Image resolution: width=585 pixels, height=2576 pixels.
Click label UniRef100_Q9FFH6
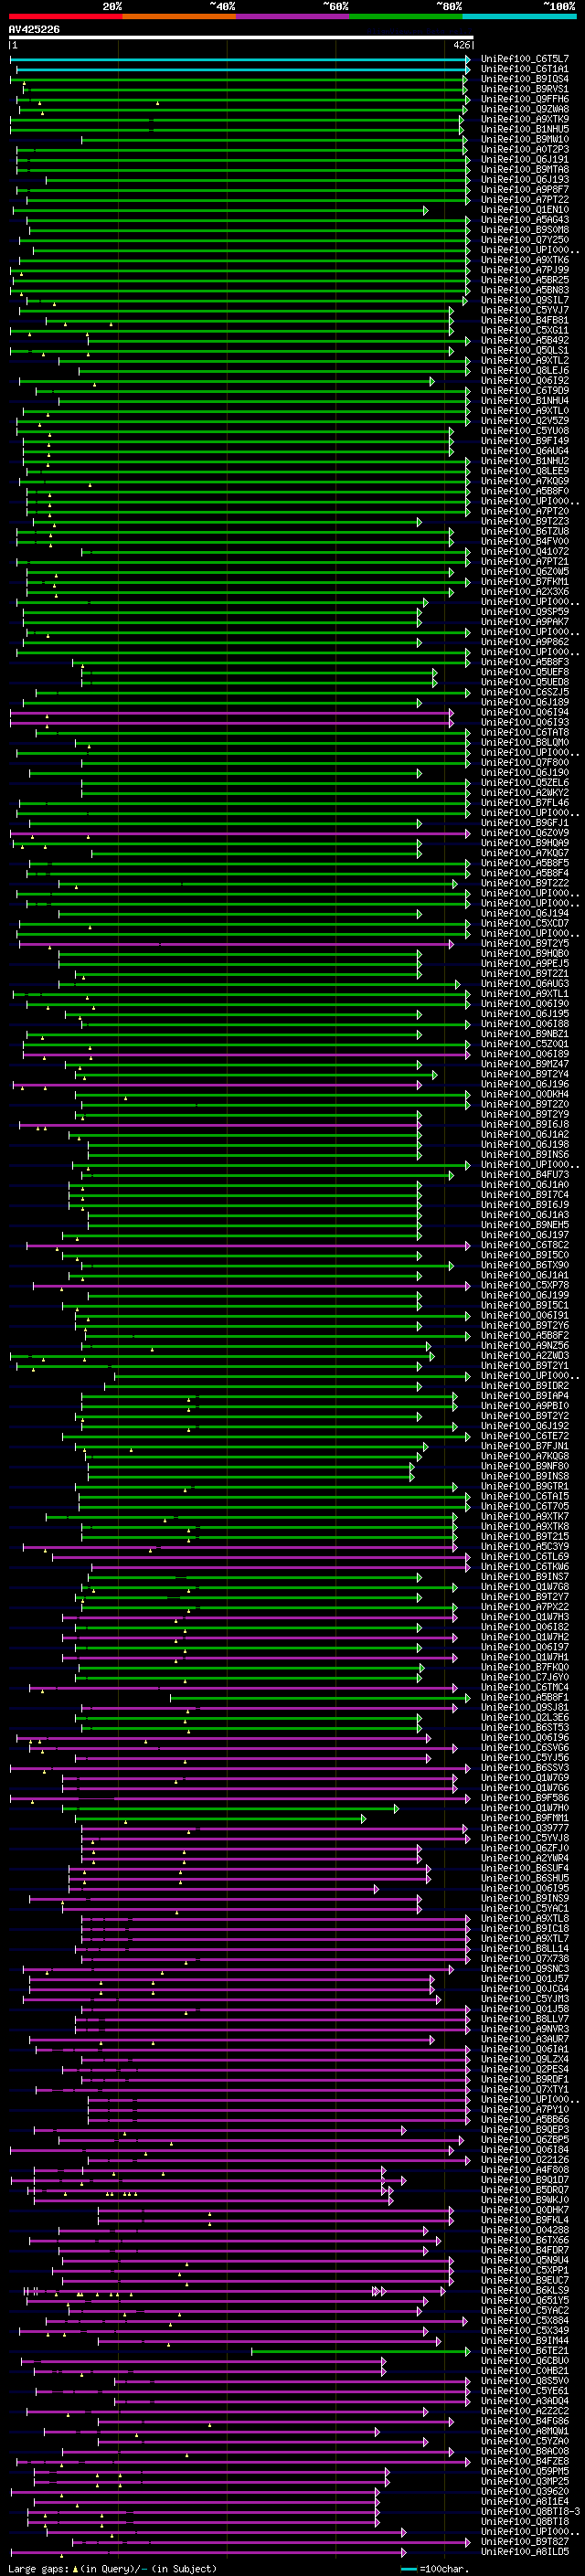tap(525, 99)
